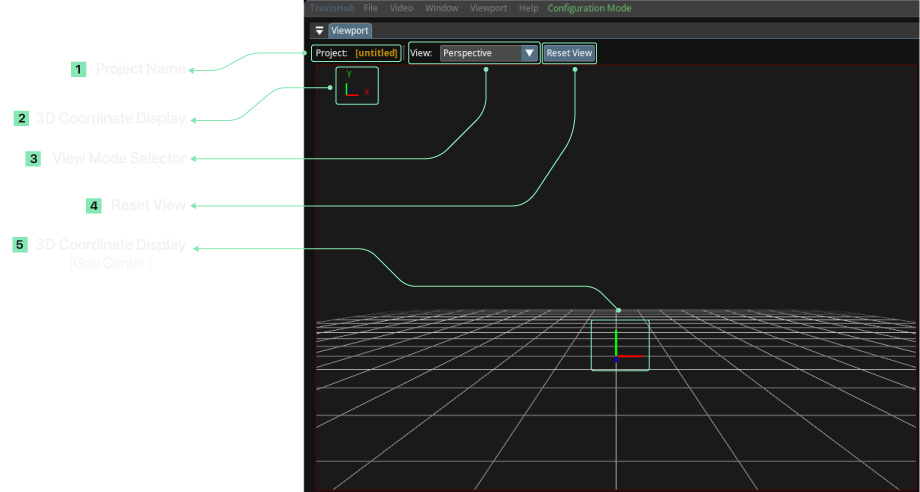The image size is (920, 492).
Task: Click the arrow on the View selector
Action: (529, 53)
